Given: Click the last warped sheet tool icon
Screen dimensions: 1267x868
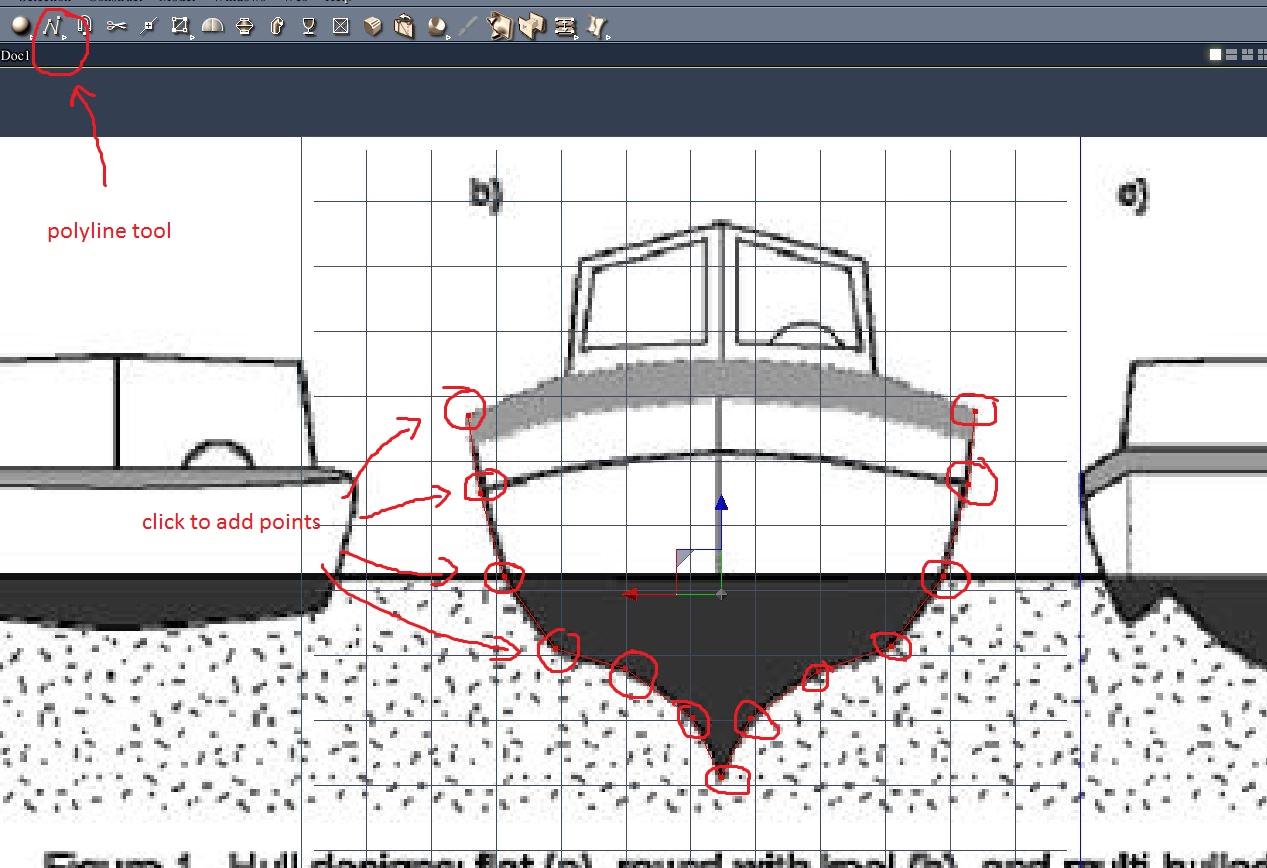Looking at the screenshot, I should tap(597, 27).
